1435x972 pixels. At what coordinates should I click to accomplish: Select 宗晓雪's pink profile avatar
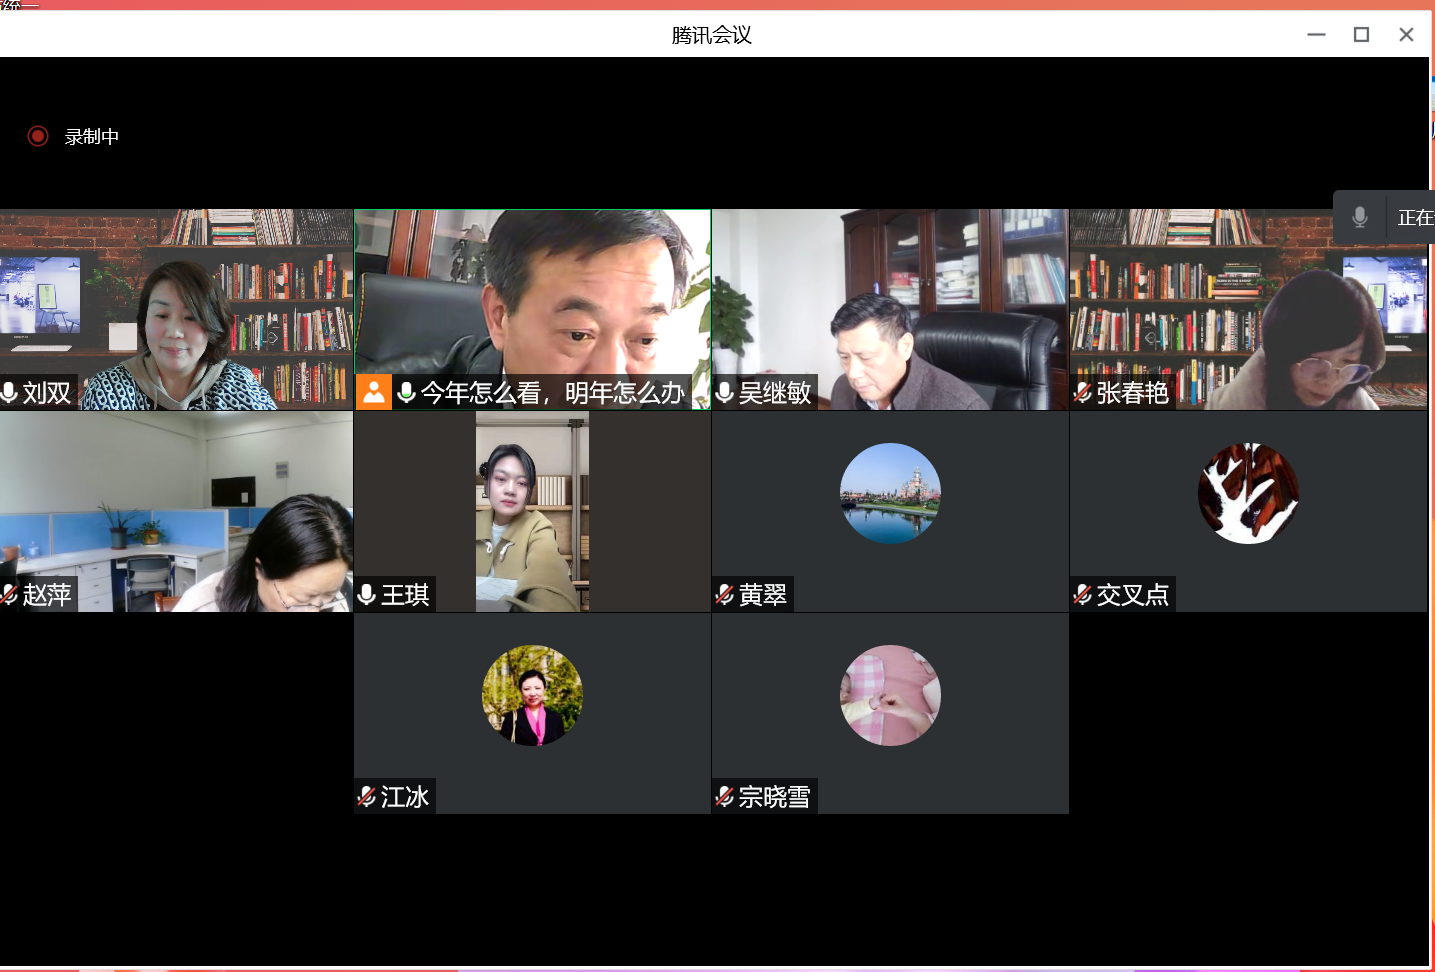click(890, 695)
